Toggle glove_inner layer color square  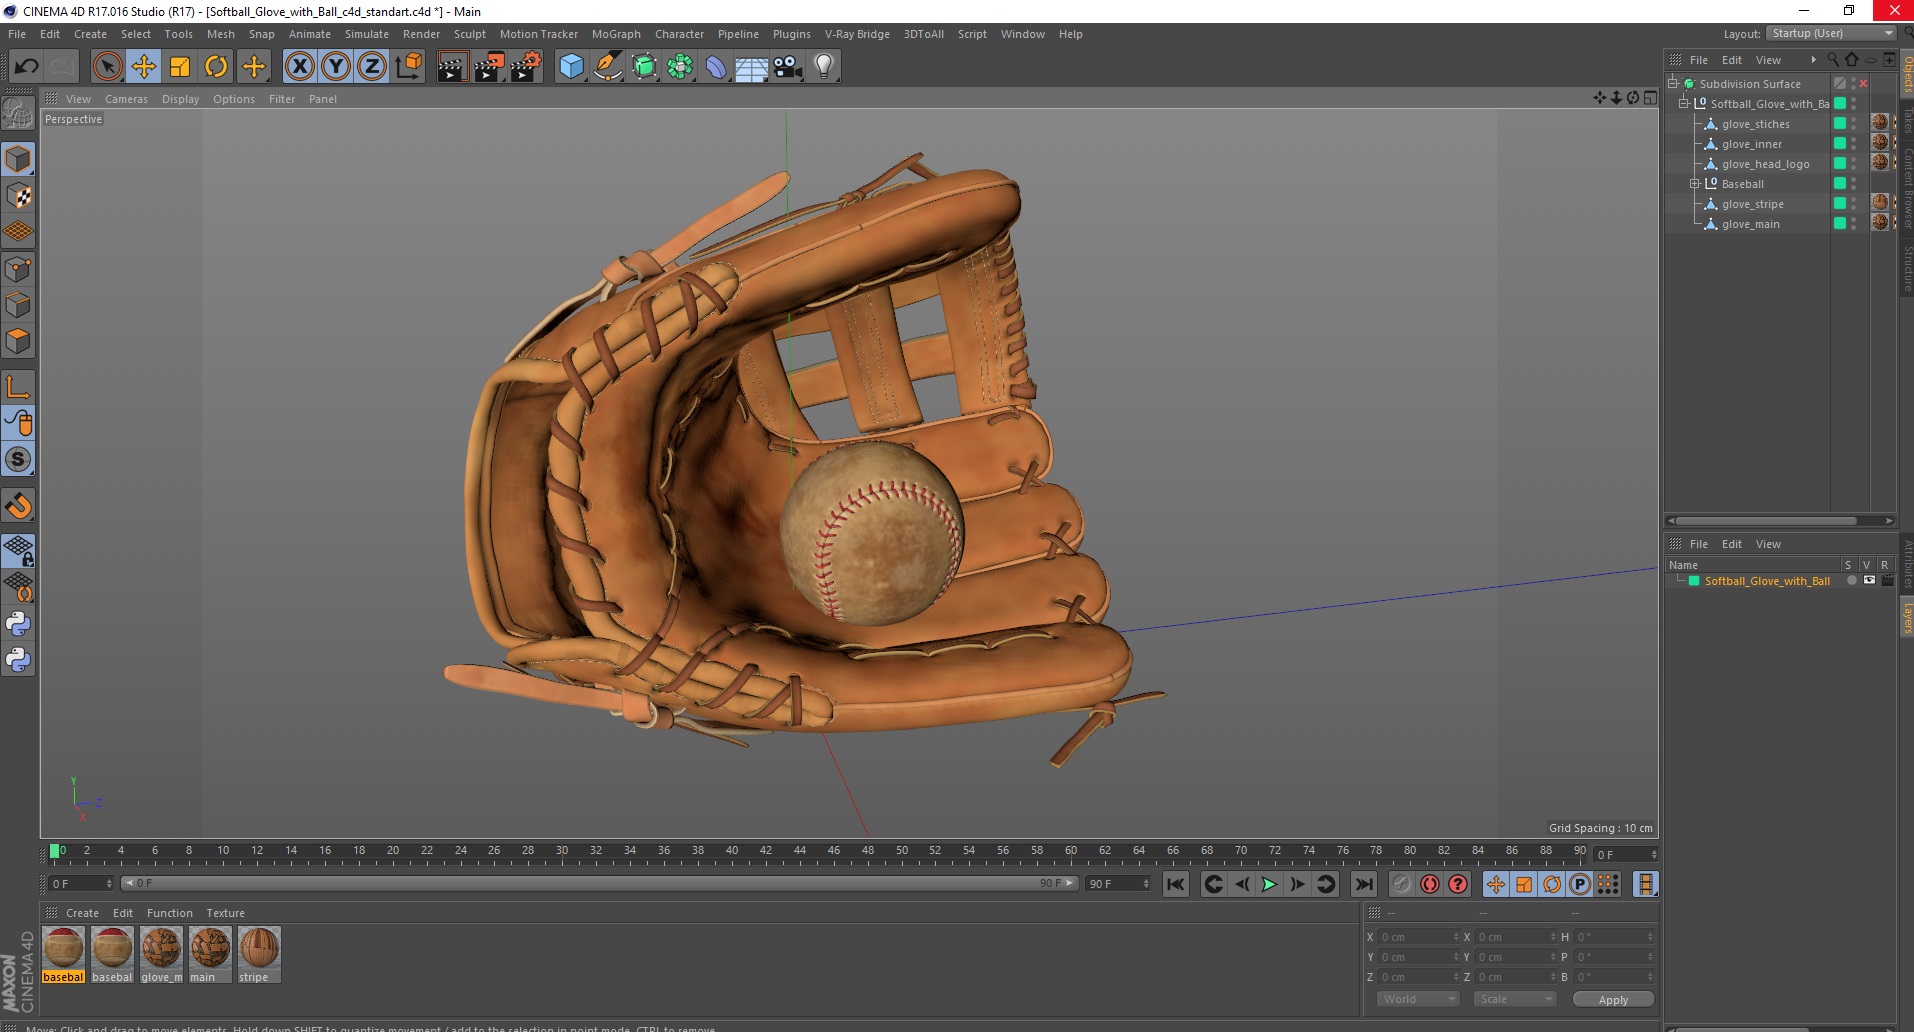(x=1839, y=144)
